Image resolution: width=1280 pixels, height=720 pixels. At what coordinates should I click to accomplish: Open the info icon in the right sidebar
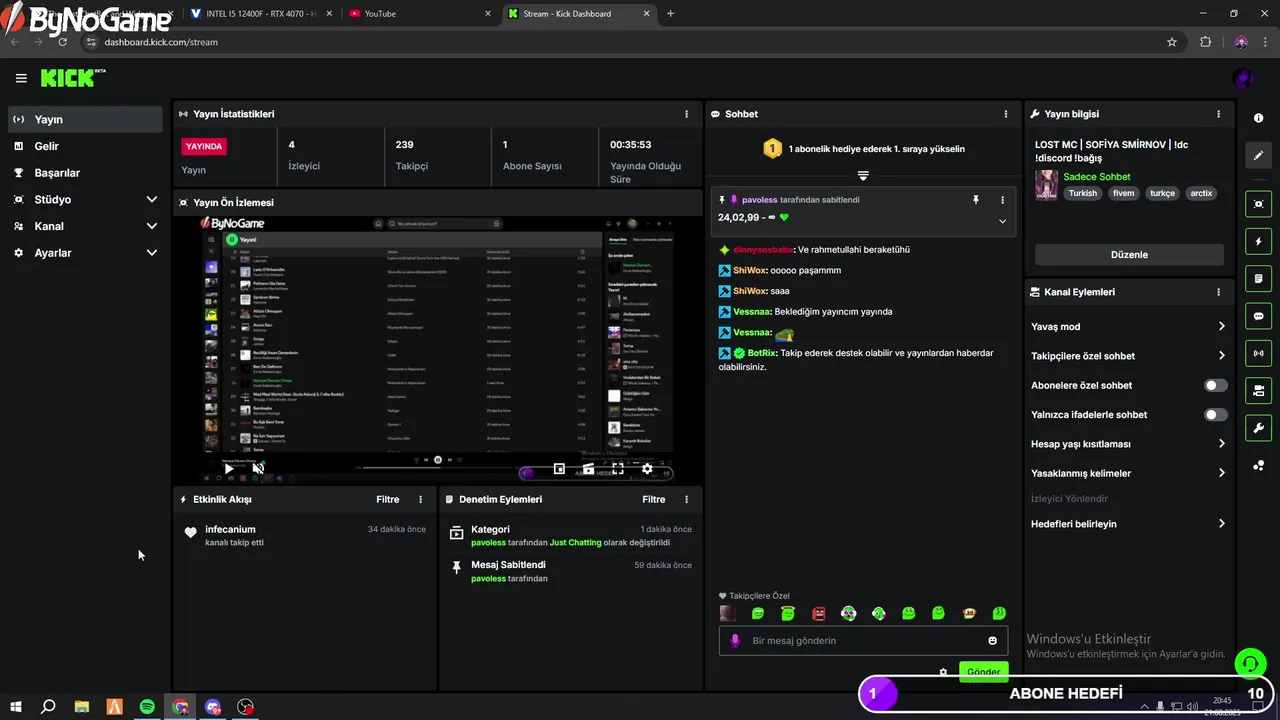pos(1258,118)
